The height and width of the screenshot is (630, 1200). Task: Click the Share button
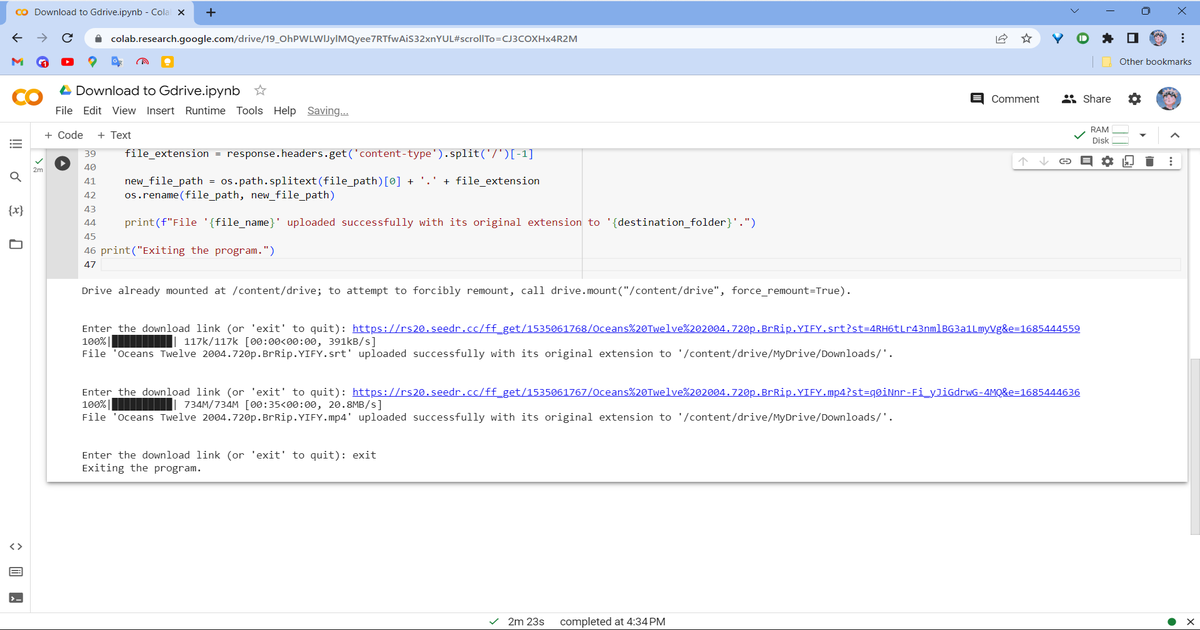tap(1086, 99)
